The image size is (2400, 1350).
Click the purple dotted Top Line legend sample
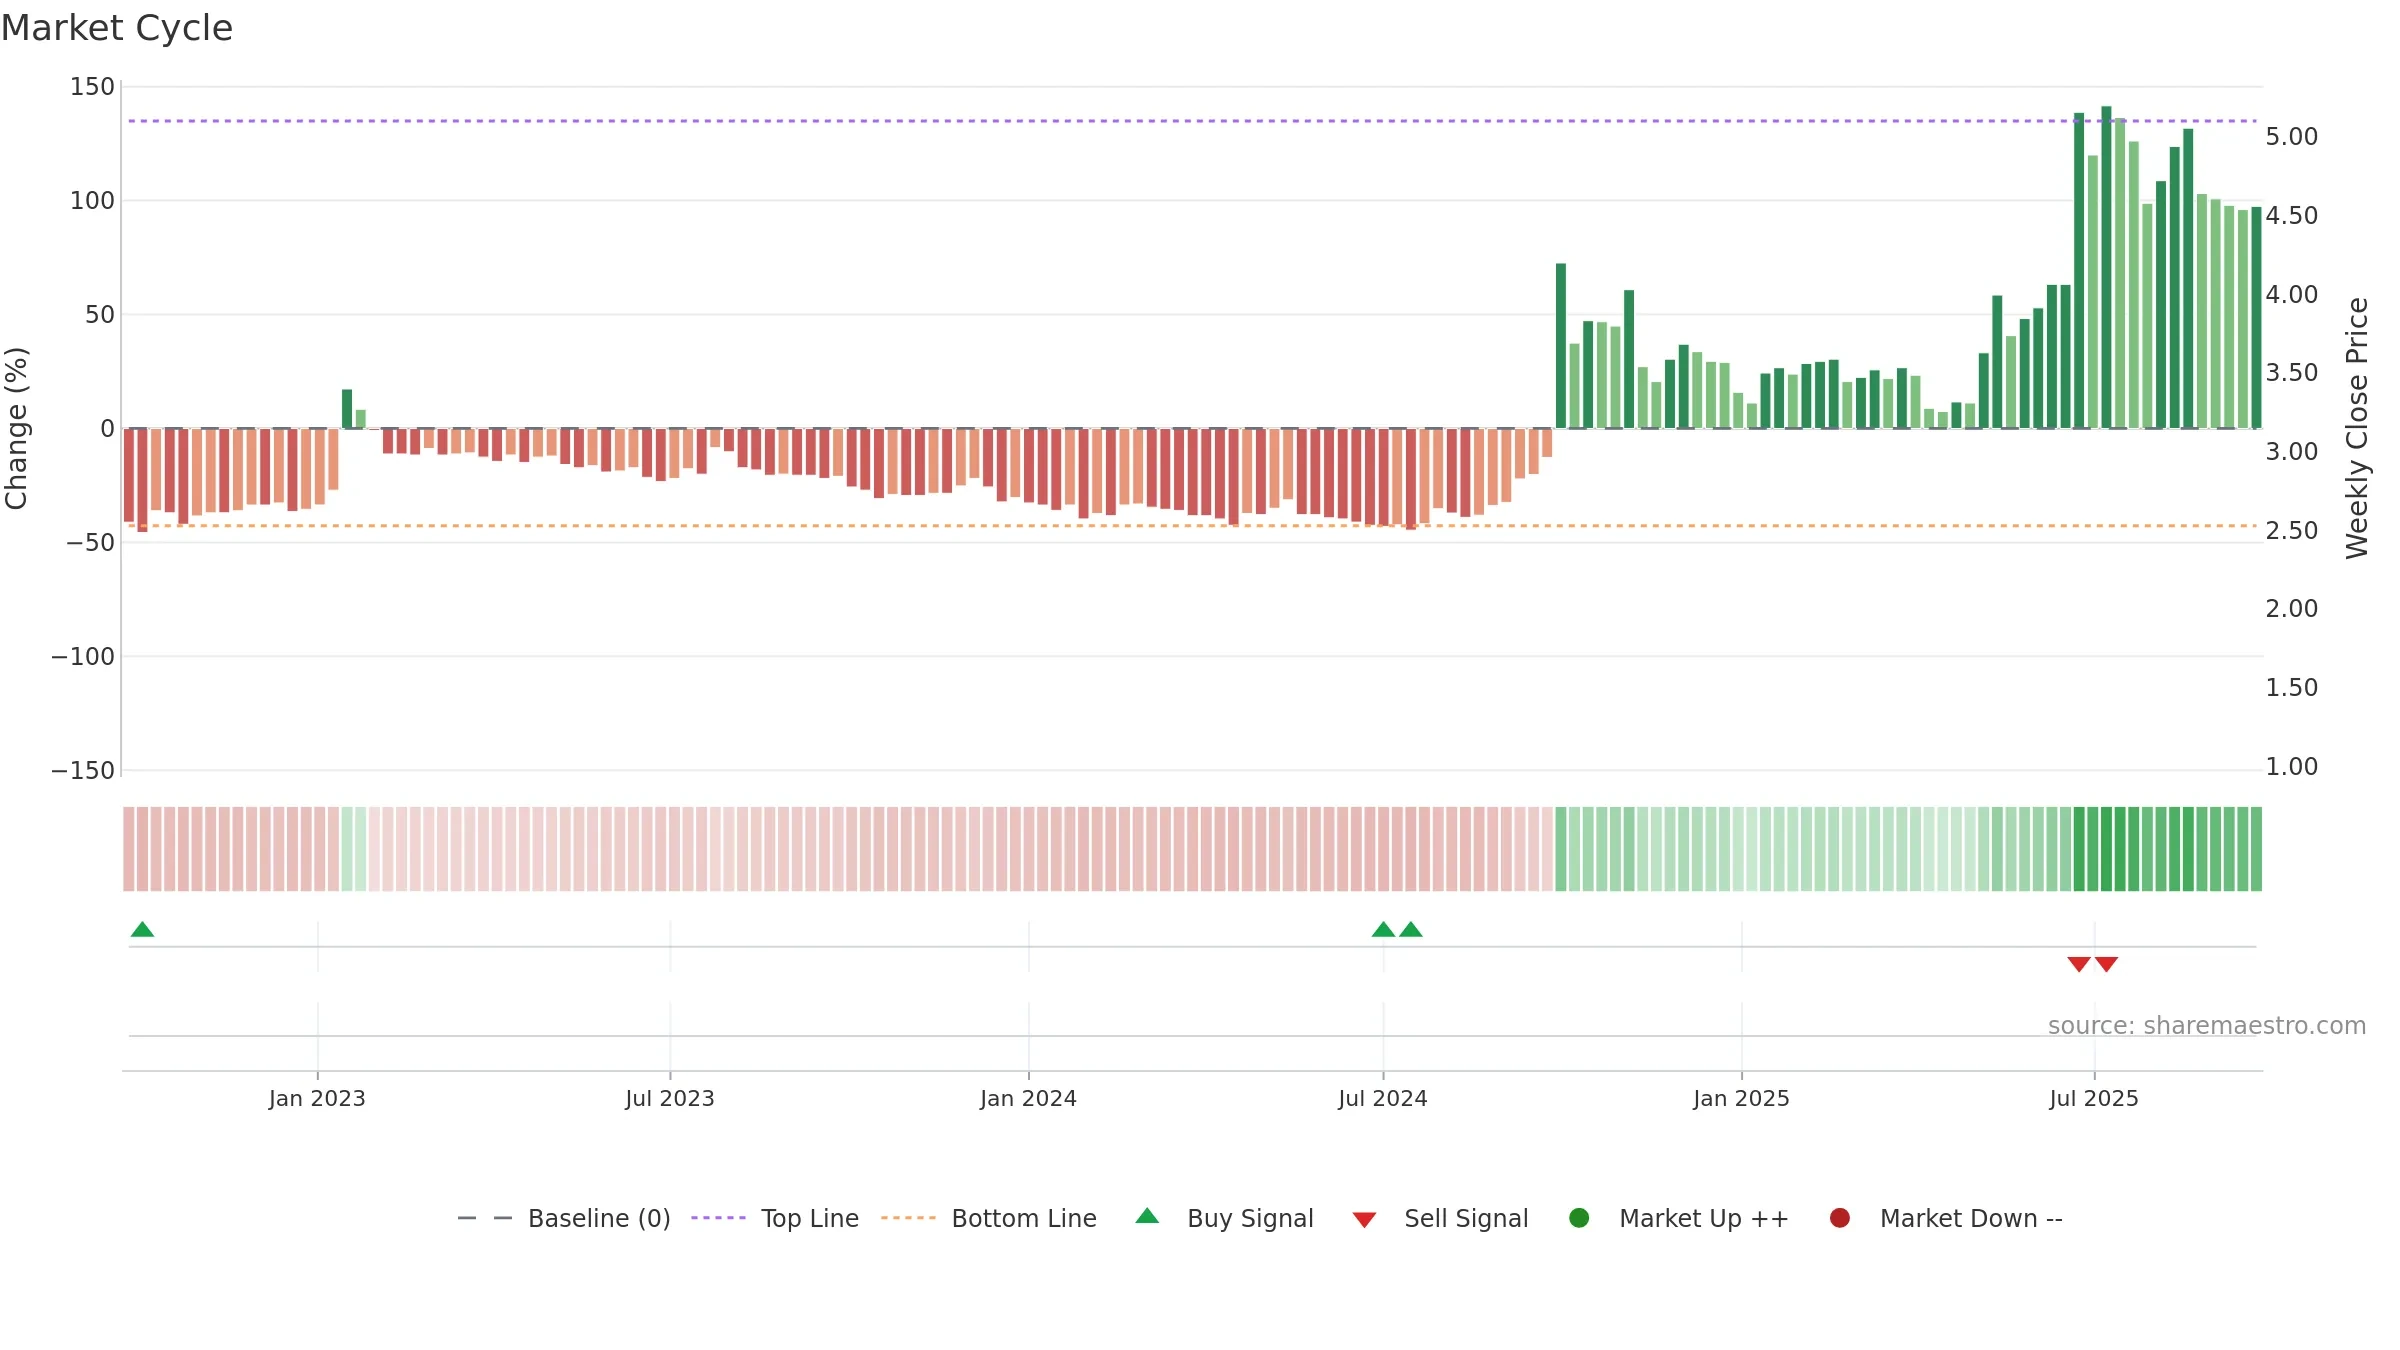(719, 1218)
